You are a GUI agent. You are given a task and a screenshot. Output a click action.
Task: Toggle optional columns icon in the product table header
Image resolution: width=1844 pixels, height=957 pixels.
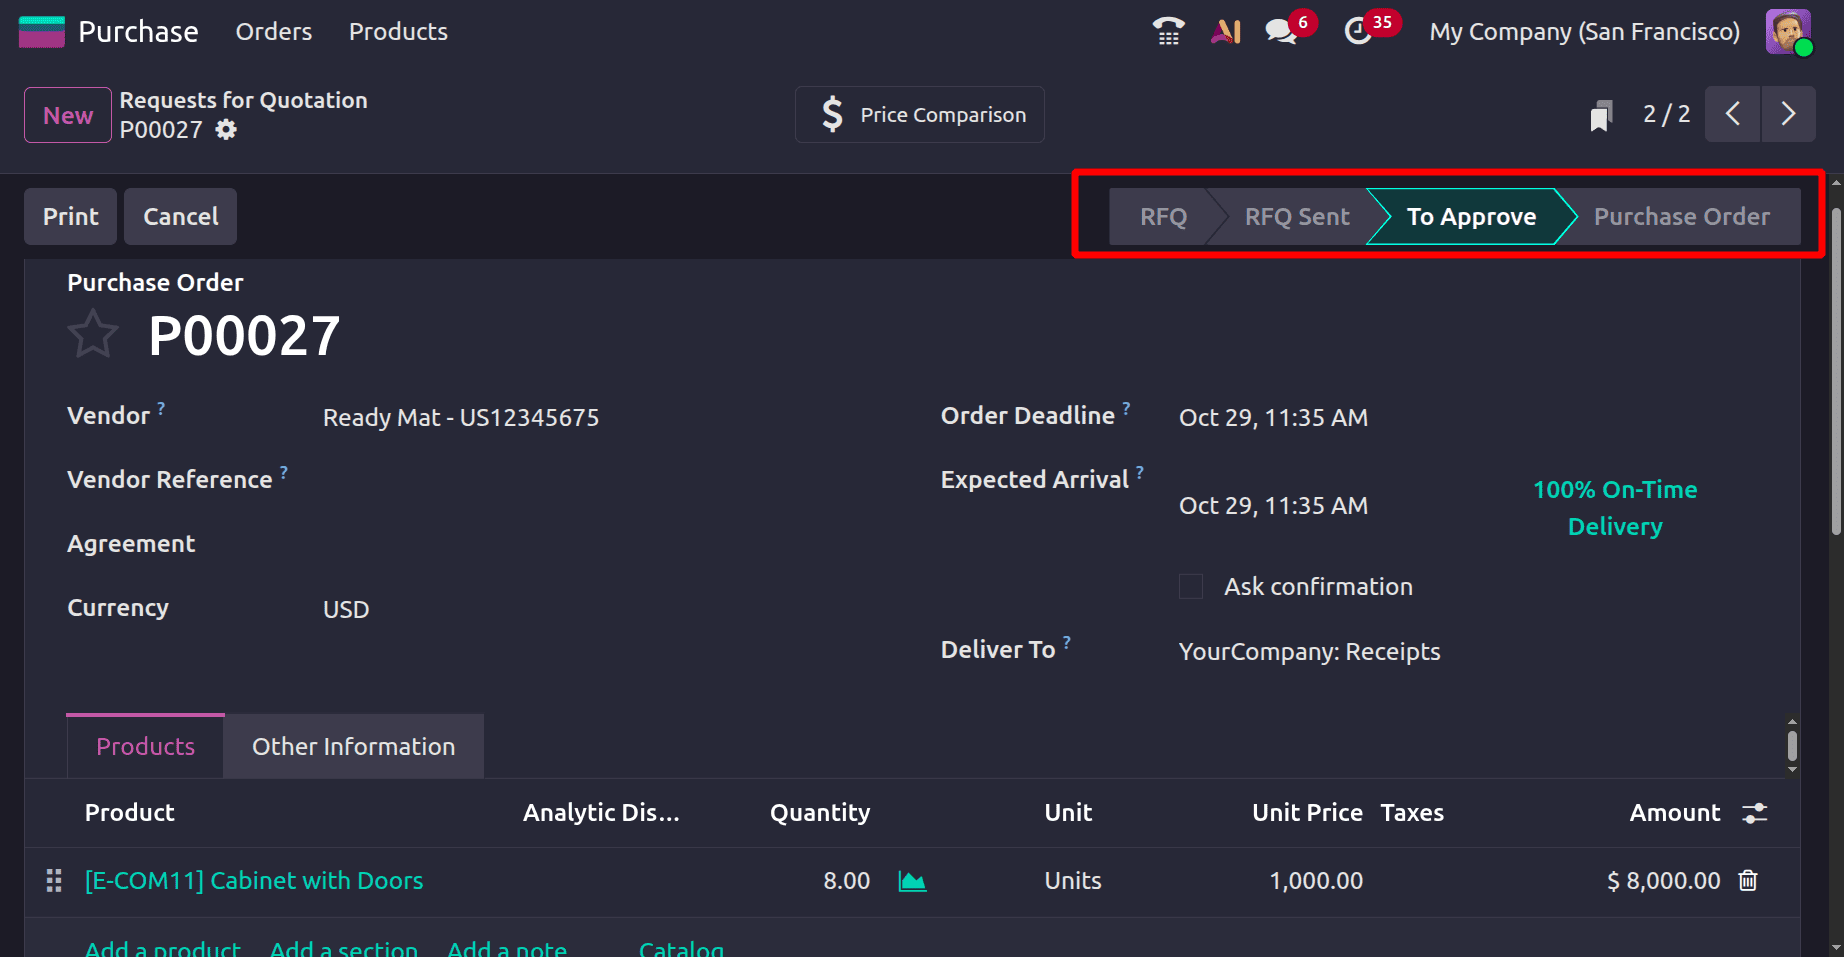tap(1755, 813)
